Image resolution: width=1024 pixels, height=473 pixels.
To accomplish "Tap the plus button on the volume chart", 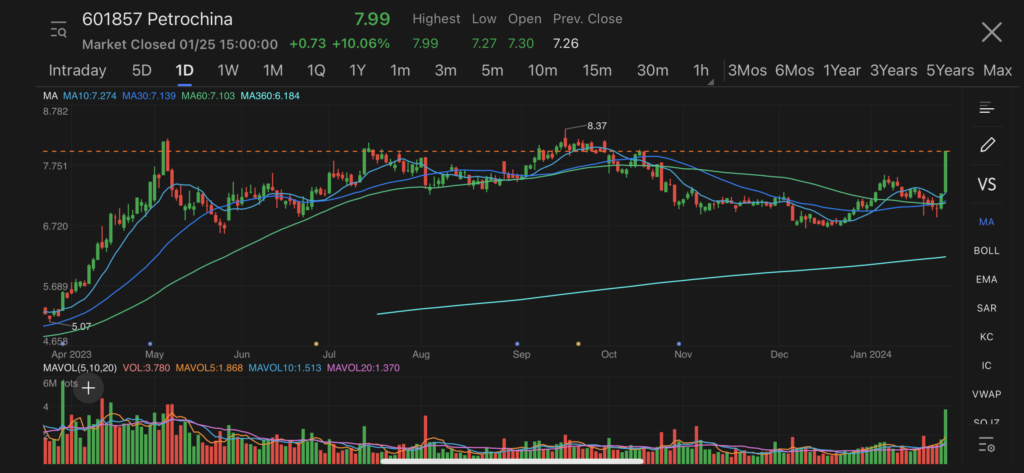I will coord(88,389).
